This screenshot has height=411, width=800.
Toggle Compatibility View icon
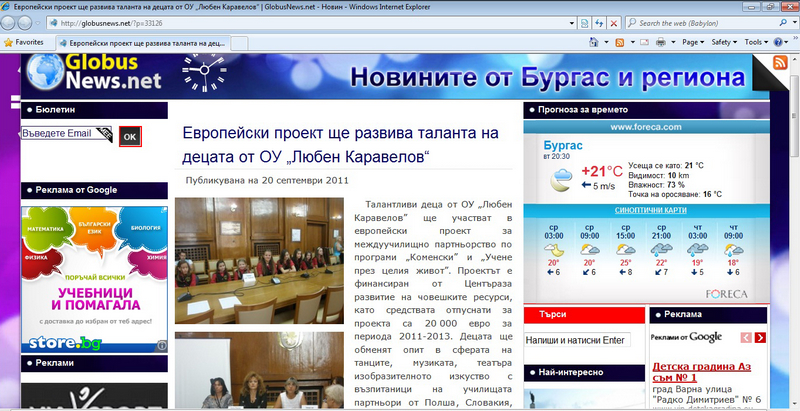click(x=585, y=23)
